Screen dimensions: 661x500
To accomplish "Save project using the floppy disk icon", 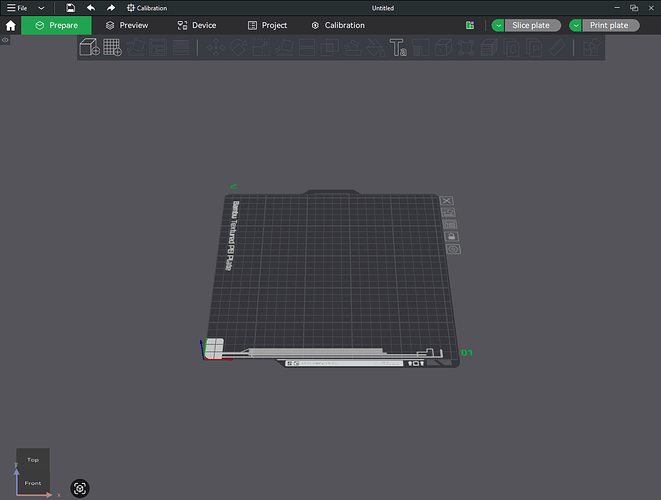I will (70, 8).
